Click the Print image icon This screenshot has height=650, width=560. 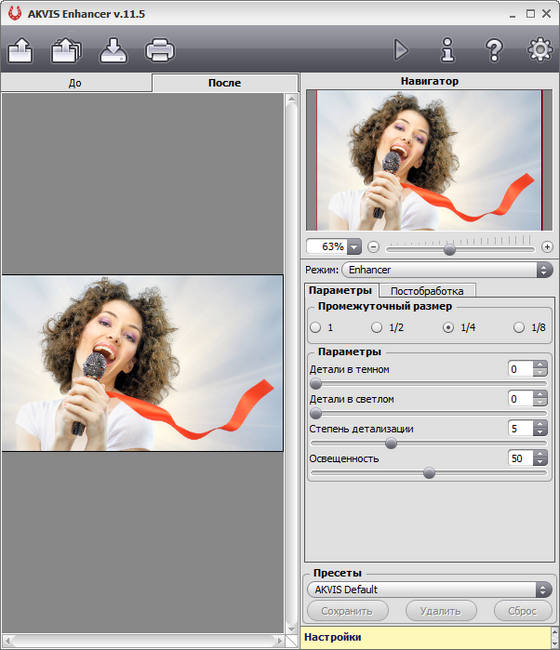160,50
